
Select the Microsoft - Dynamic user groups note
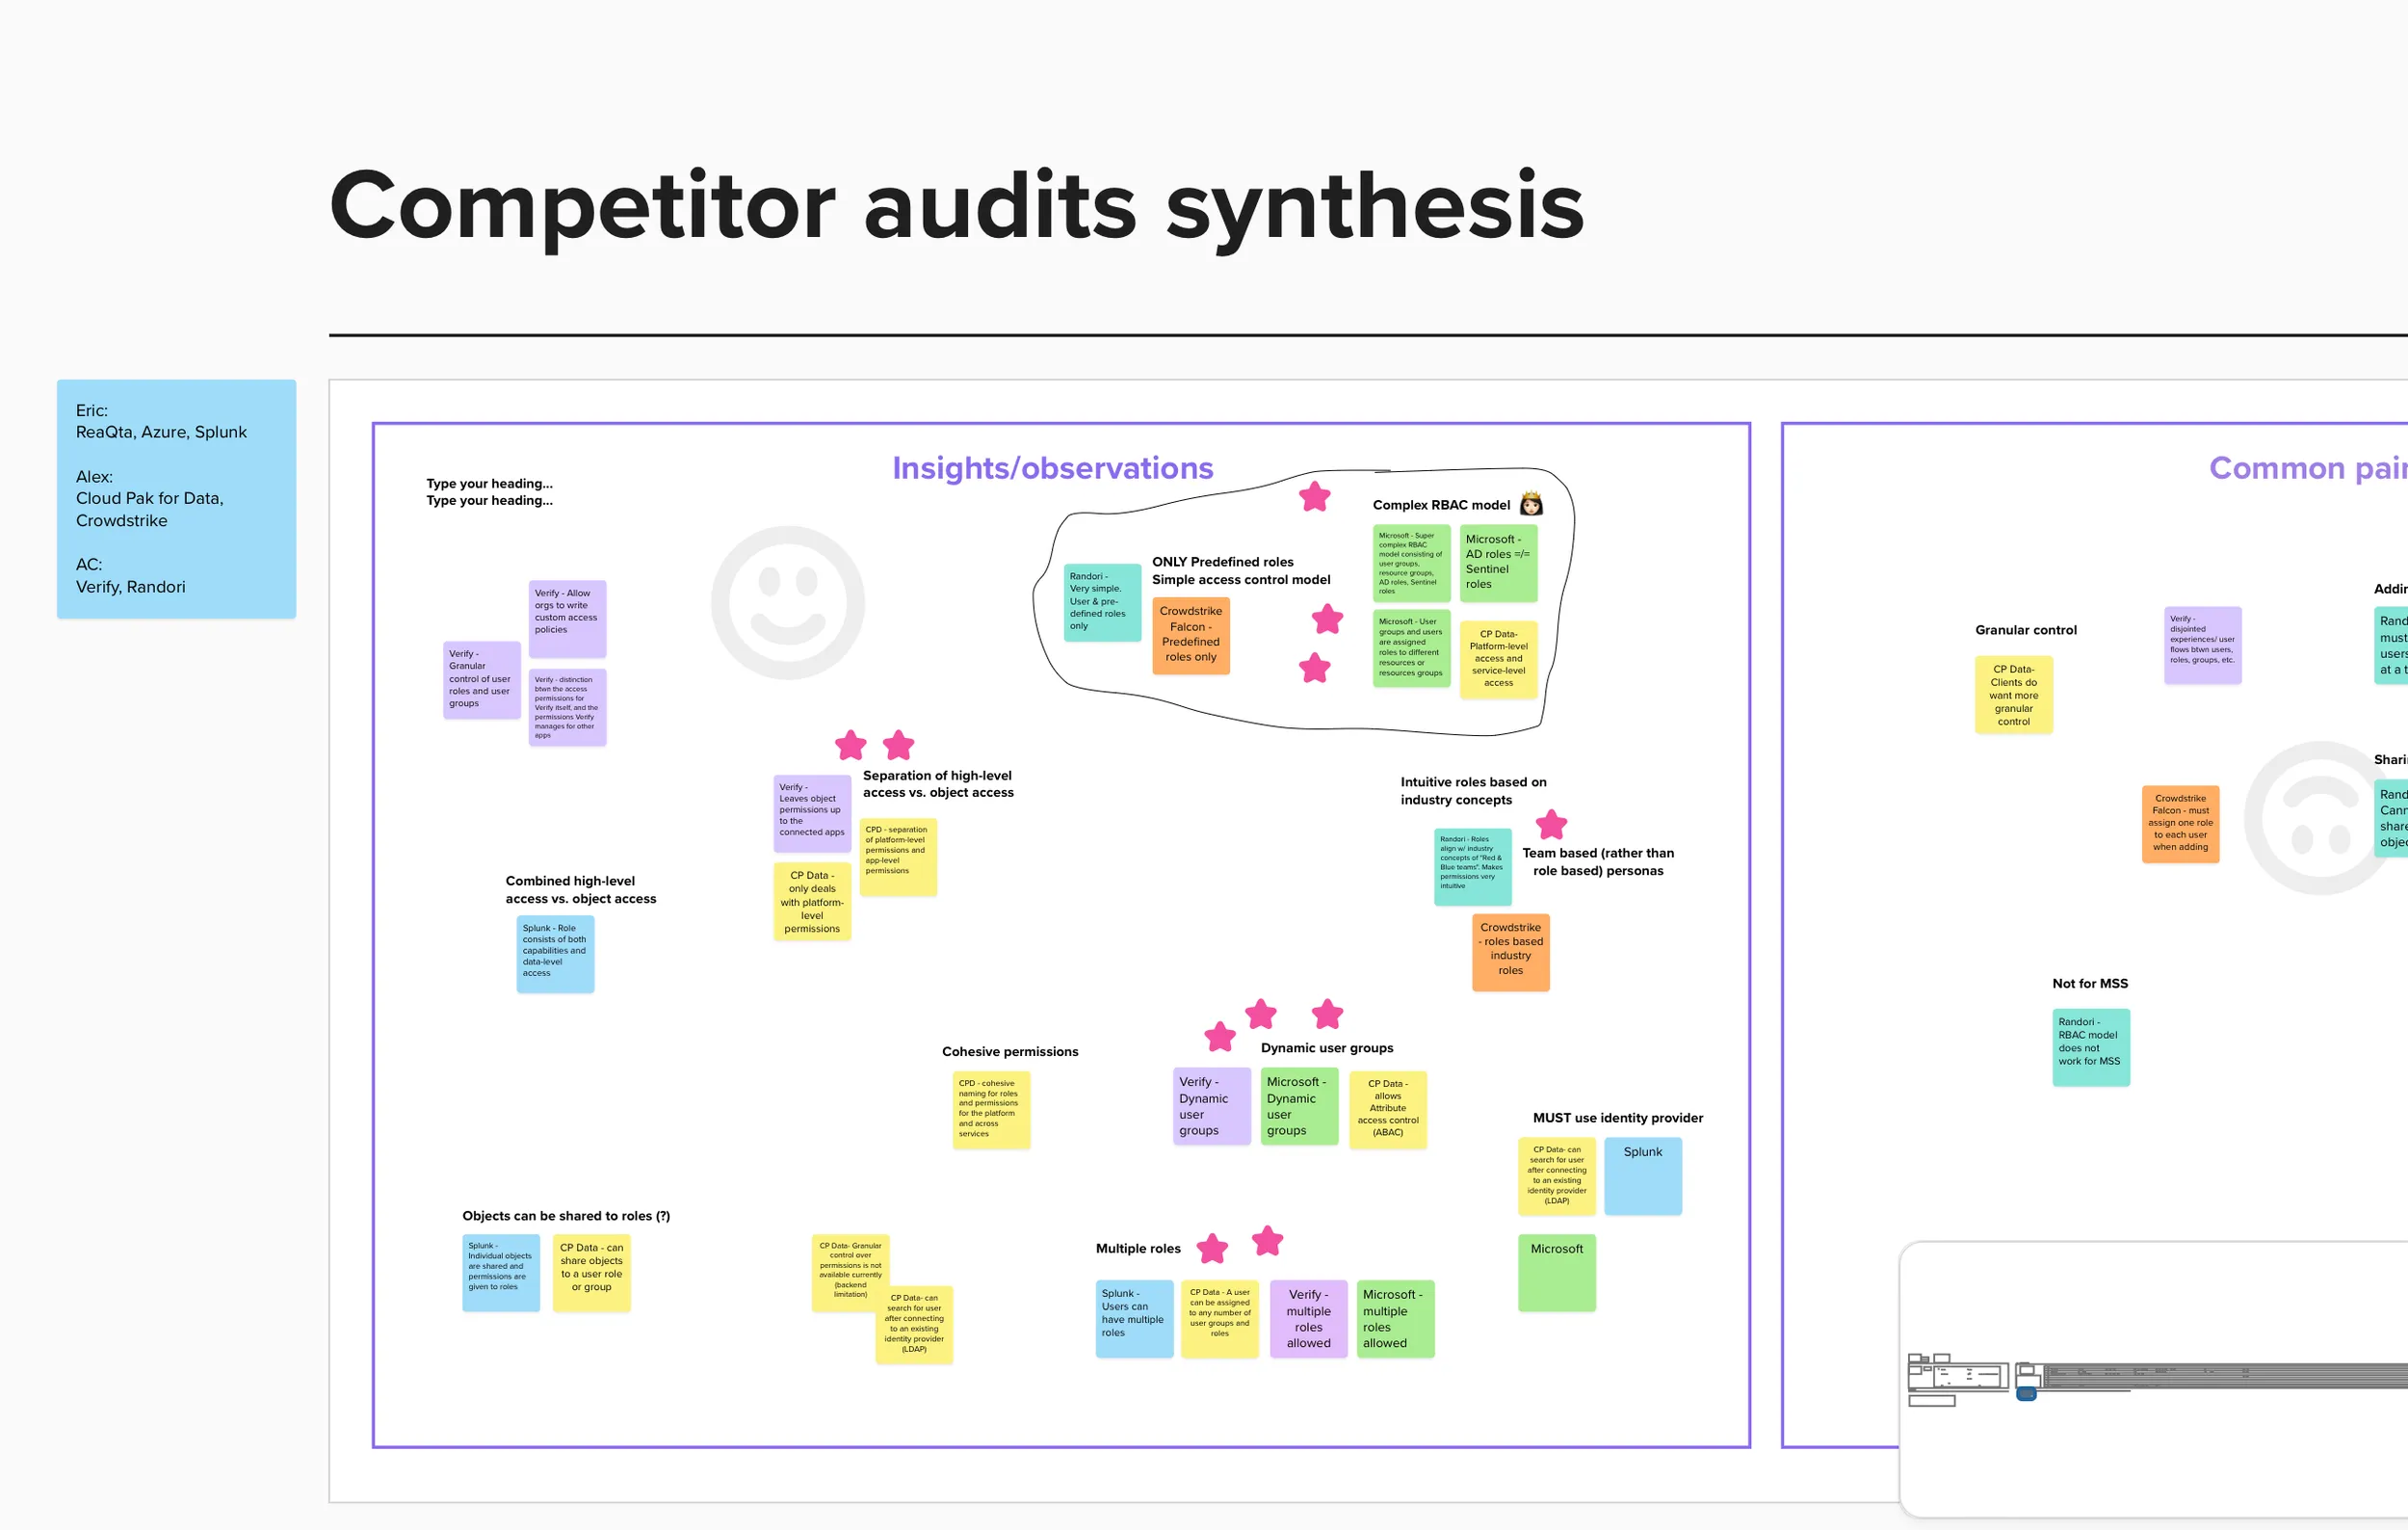click(x=1299, y=1107)
